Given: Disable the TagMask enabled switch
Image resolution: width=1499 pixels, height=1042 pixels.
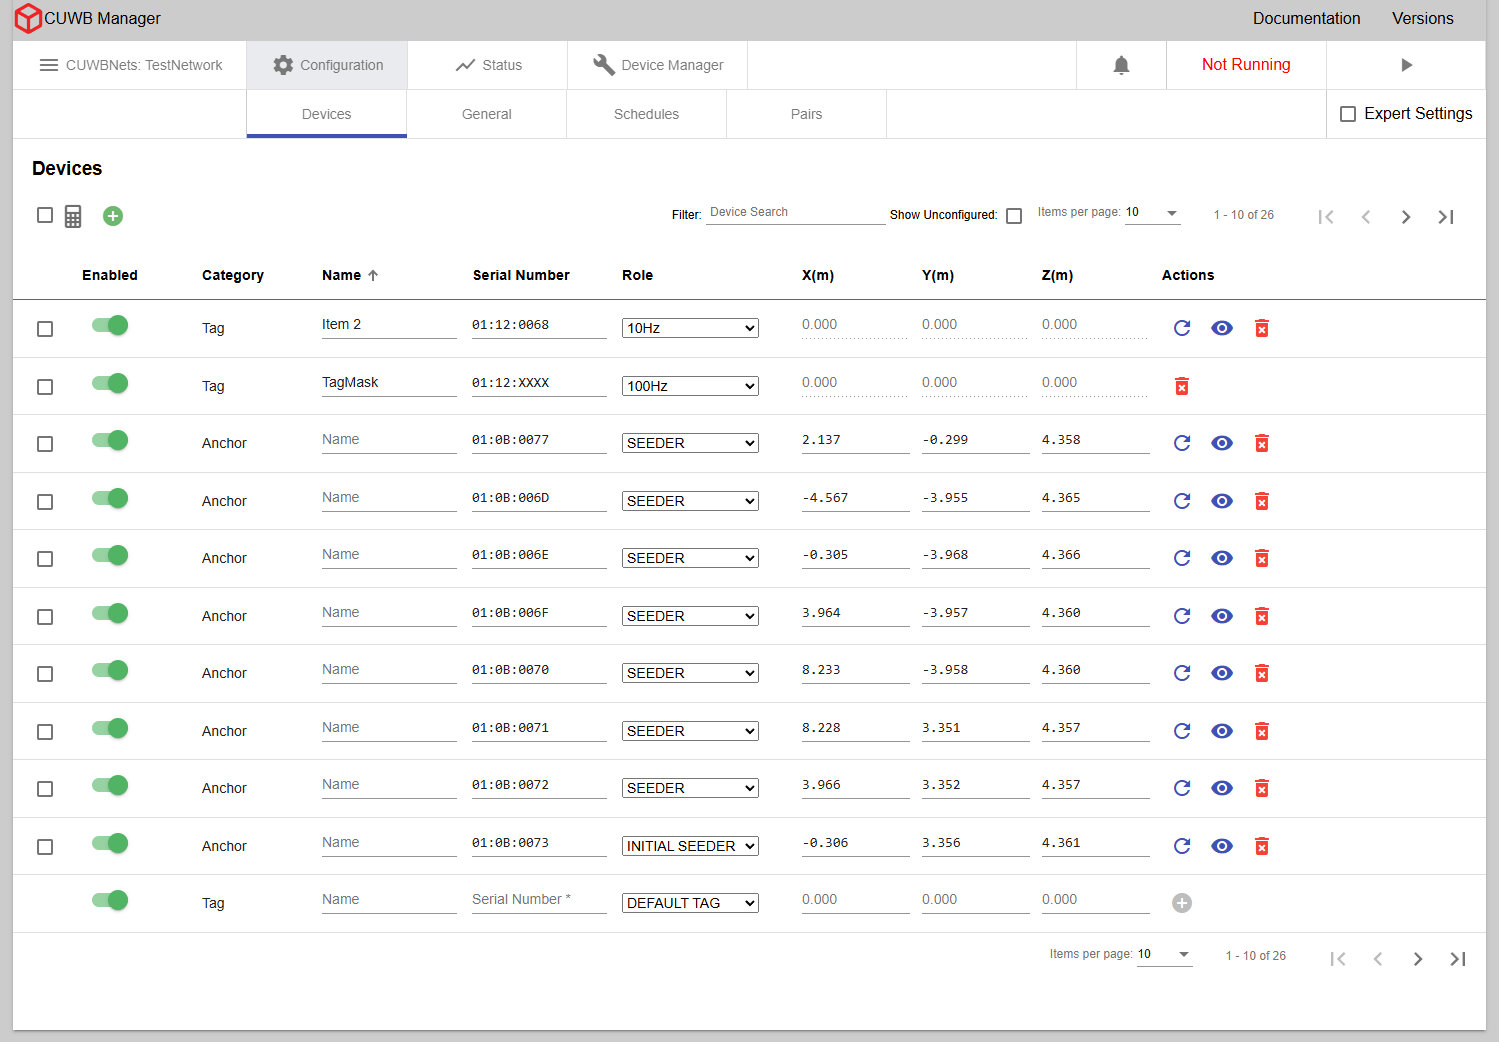Looking at the screenshot, I should pos(110,383).
